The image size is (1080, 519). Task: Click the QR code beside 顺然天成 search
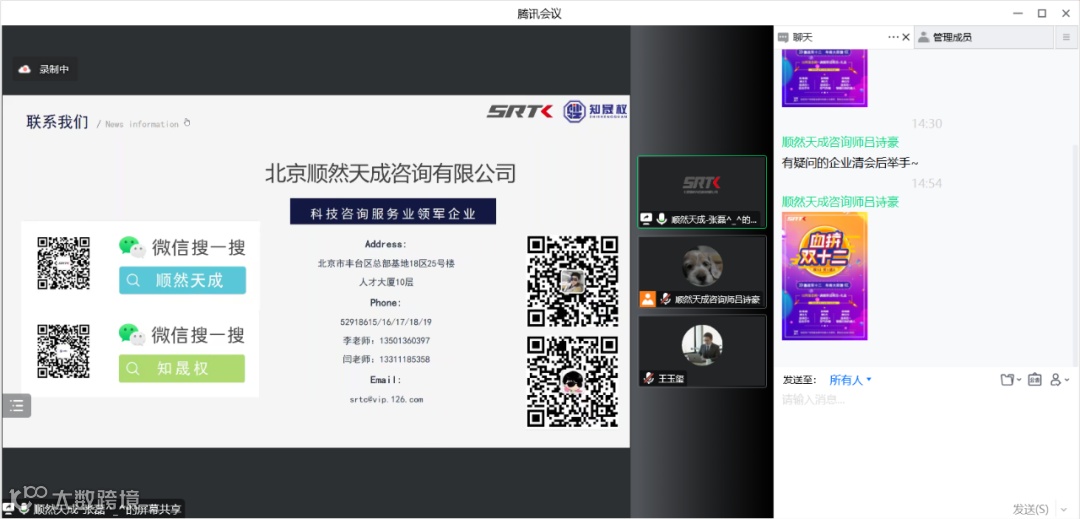pyautogui.click(x=63, y=264)
